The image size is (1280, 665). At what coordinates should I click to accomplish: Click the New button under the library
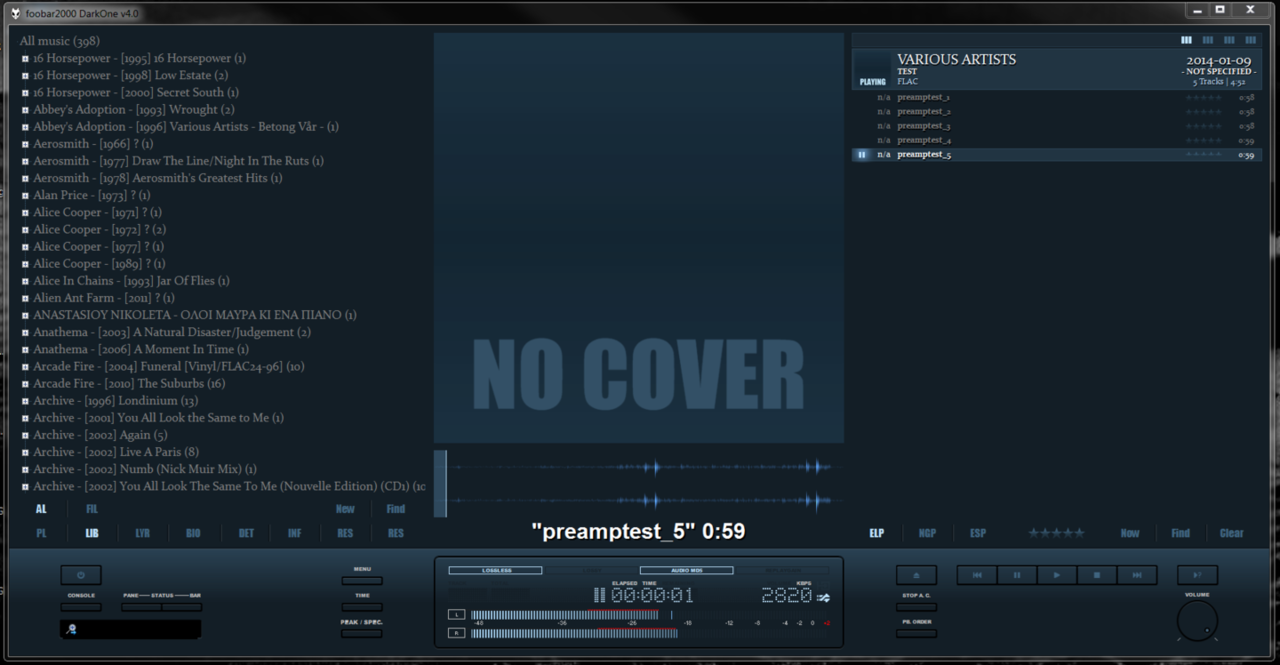pyautogui.click(x=345, y=509)
